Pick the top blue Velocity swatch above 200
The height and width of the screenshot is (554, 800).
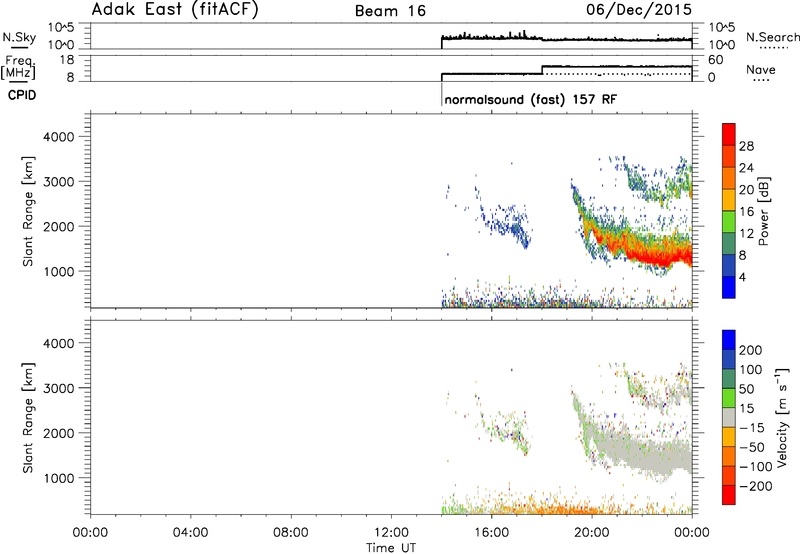click(x=729, y=340)
